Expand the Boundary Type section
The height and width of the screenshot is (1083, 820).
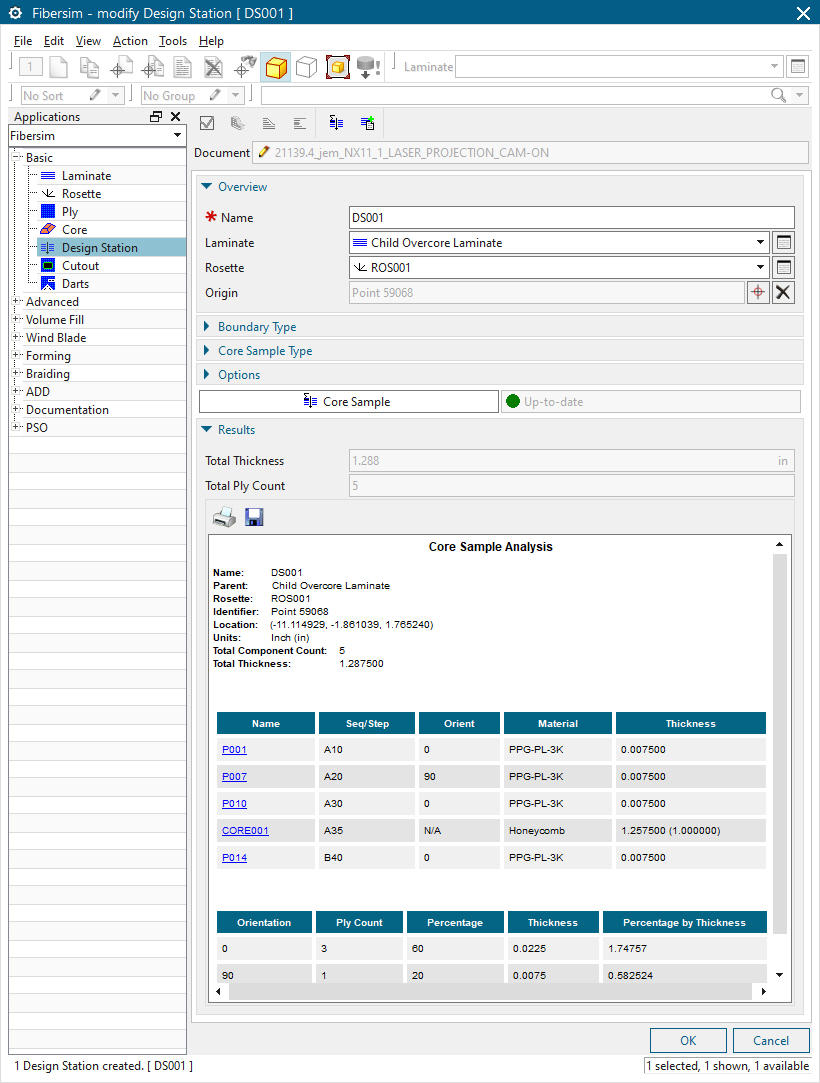(x=257, y=327)
